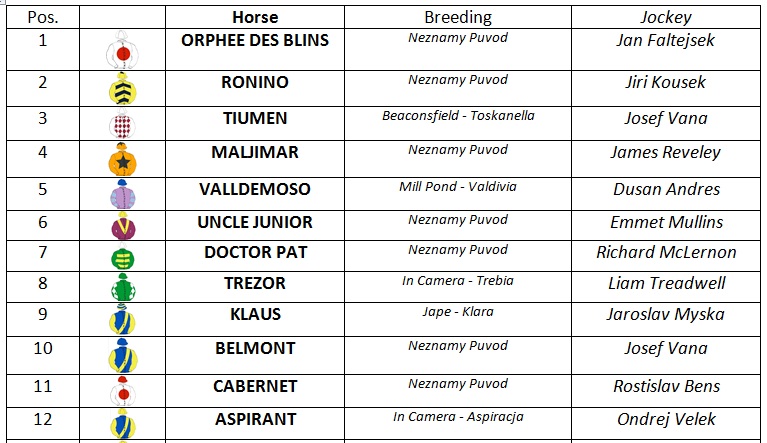Select Cabernet's red-dot silks with red cap

(123, 391)
